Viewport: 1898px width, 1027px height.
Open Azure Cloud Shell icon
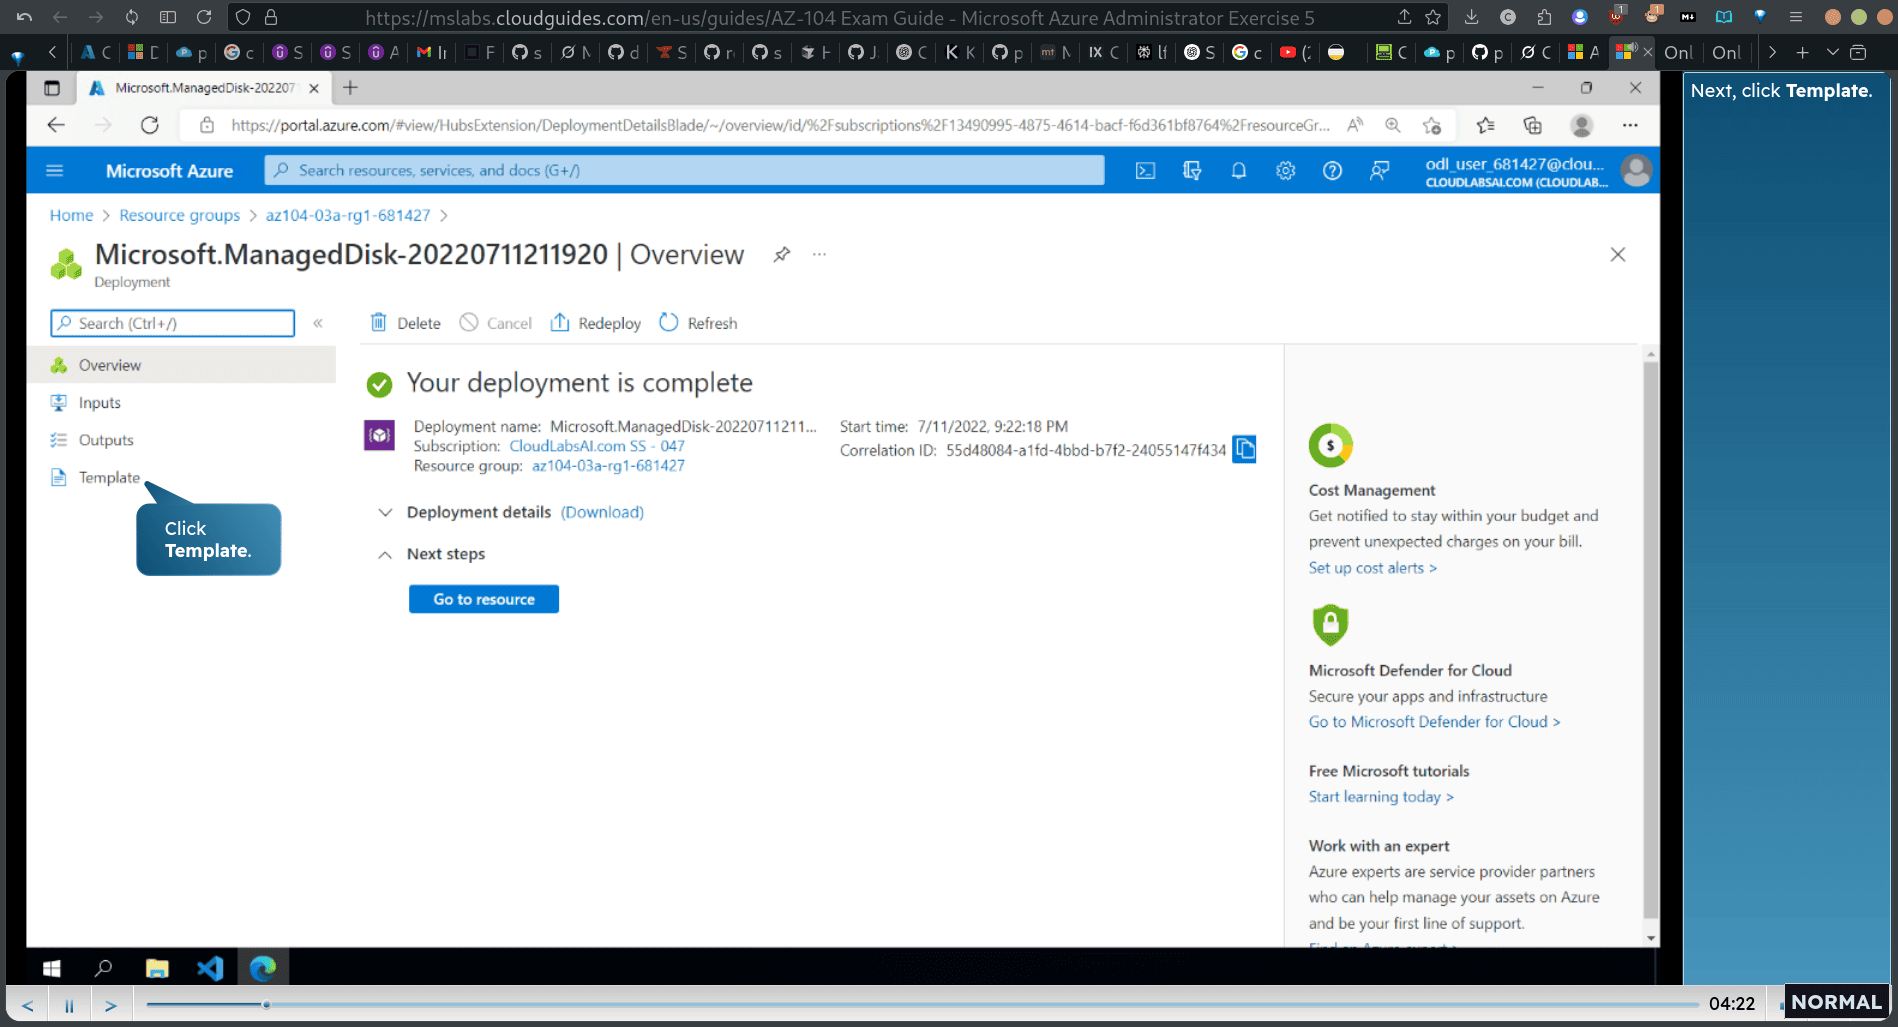pos(1145,171)
